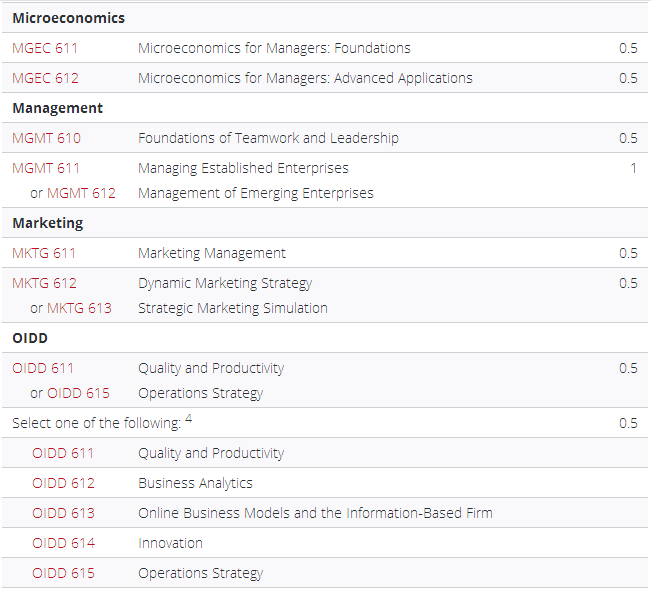Open the MKTG 611 course link
The height and width of the screenshot is (591, 651).
coord(44,253)
